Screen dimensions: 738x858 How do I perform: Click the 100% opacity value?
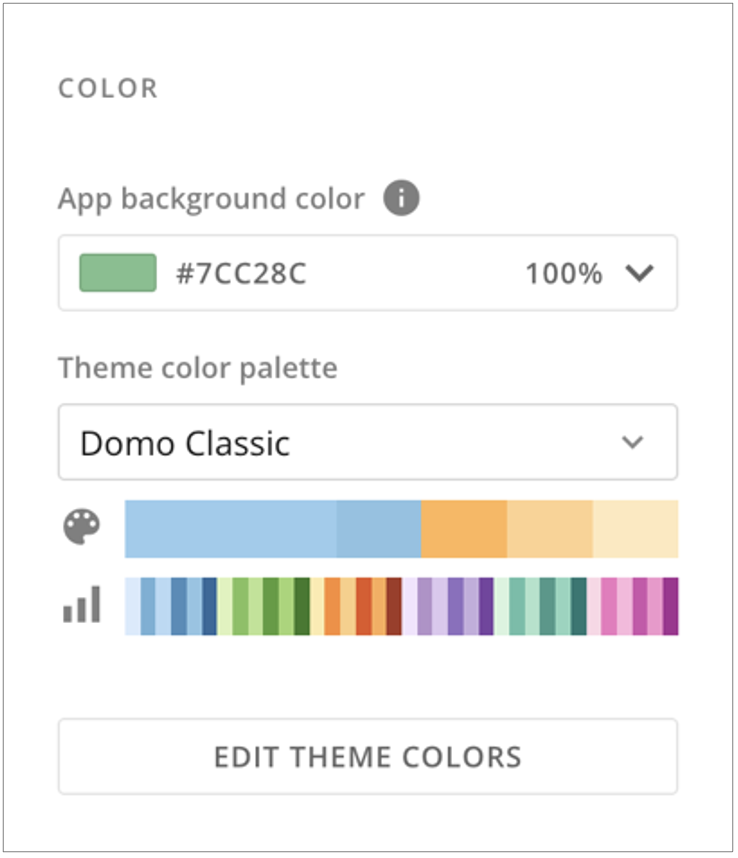coord(563,272)
